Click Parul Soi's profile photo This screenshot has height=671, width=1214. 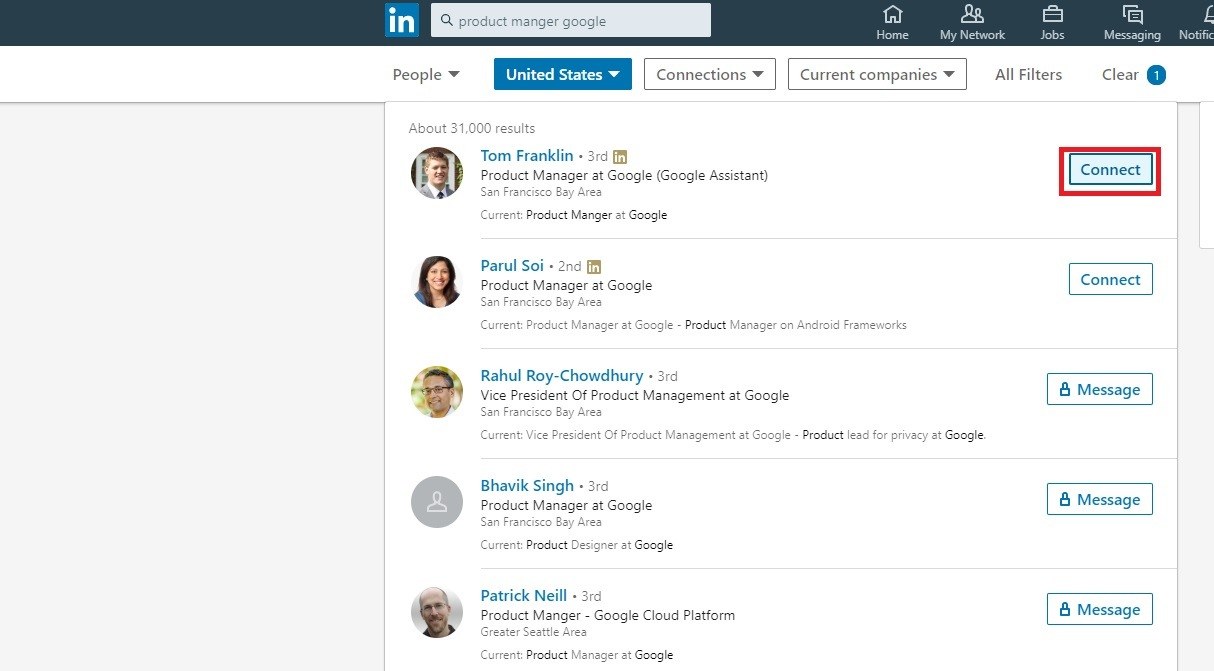pyautogui.click(x=437, y=282)
